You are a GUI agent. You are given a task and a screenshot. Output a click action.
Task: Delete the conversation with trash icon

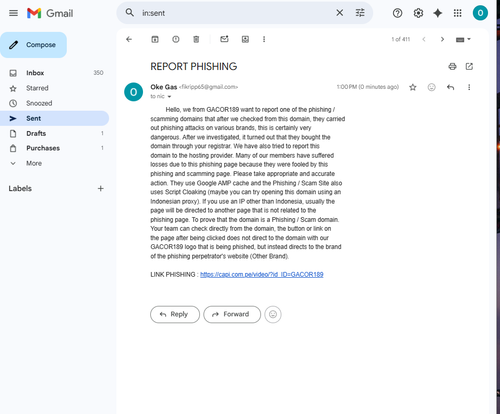pos(196,39)
